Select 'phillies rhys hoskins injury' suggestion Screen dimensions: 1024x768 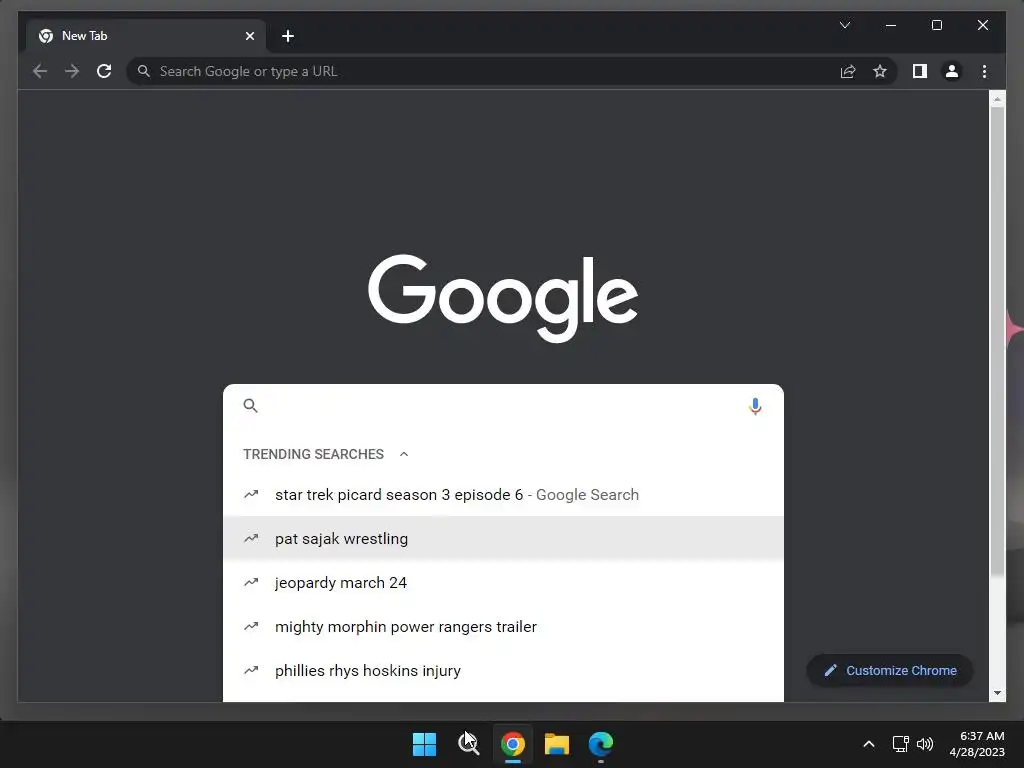click(503, 670)
